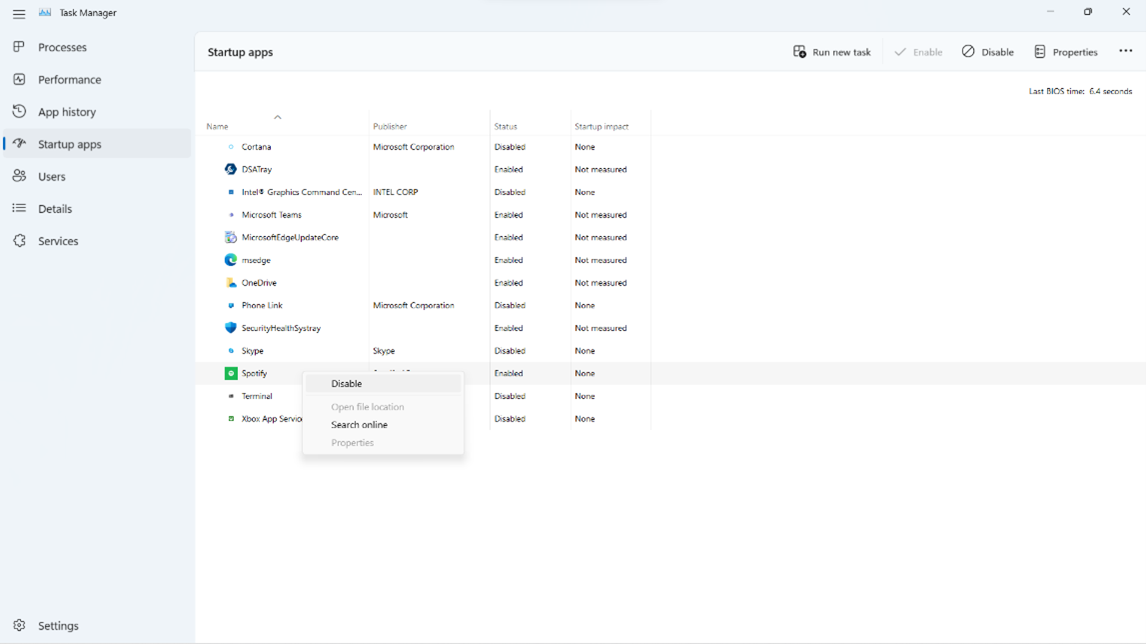Click the DSATray icon in list

[x=231, y=170]
